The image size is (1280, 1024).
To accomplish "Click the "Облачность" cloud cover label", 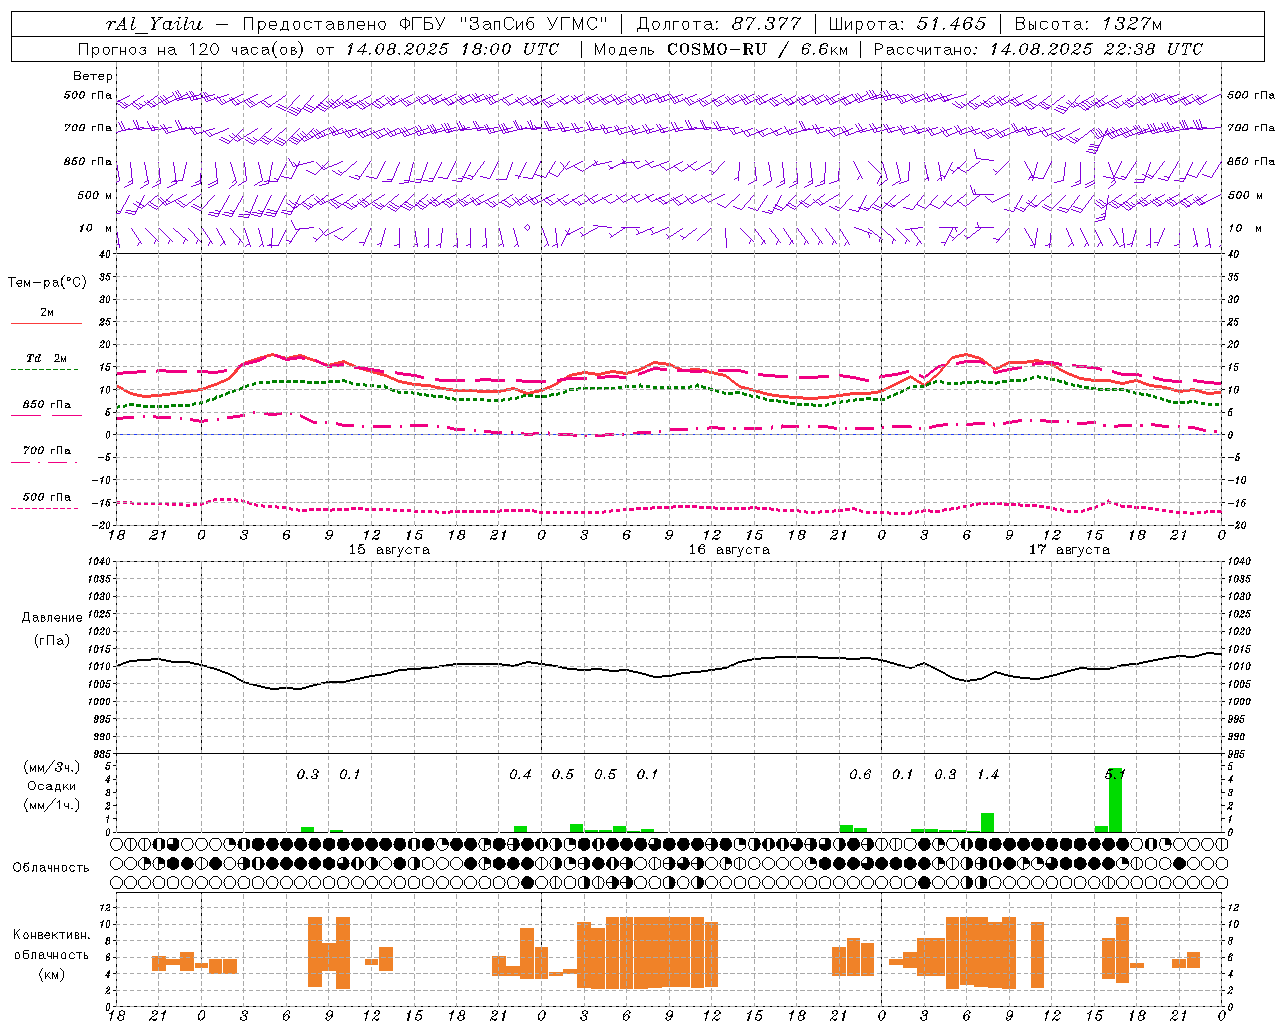I will coord(51,868).
